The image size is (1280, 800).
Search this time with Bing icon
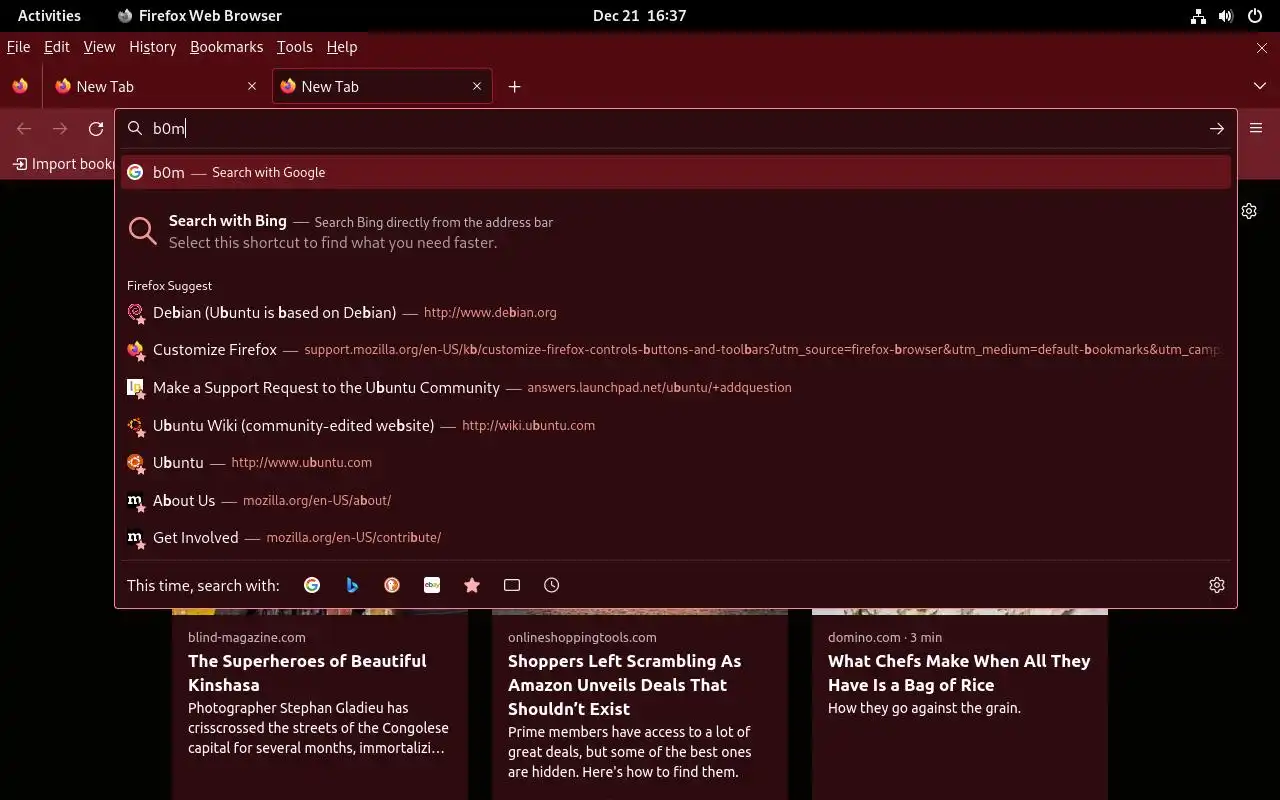352,585
